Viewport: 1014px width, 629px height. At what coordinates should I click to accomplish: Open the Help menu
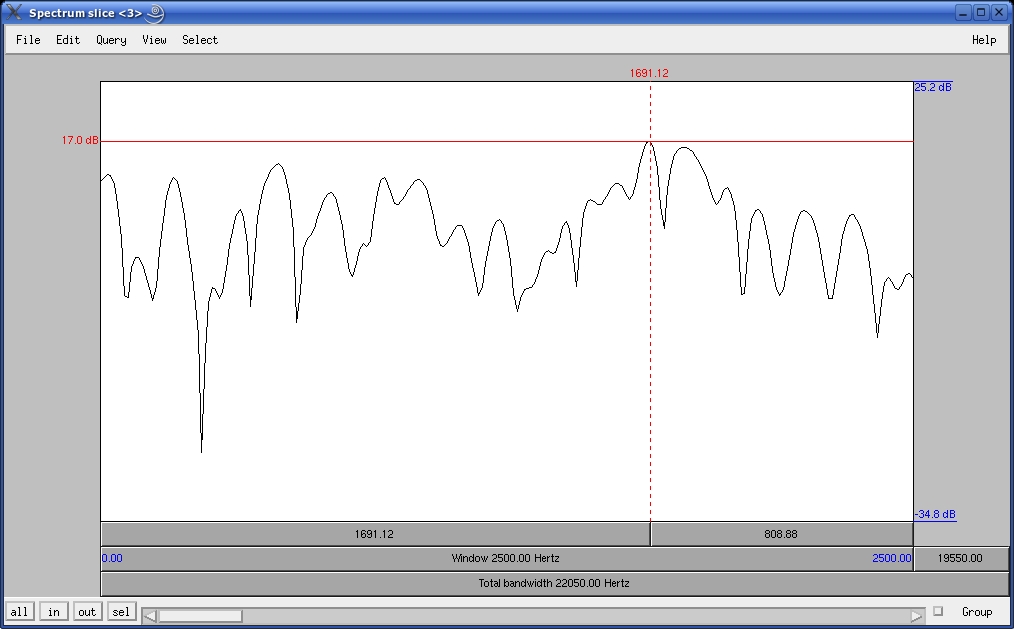(984, 40)
